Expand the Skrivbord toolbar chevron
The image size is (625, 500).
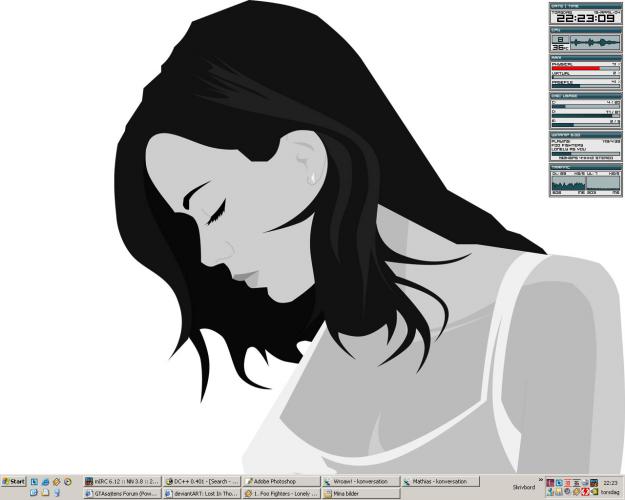(x=540, y=479)
